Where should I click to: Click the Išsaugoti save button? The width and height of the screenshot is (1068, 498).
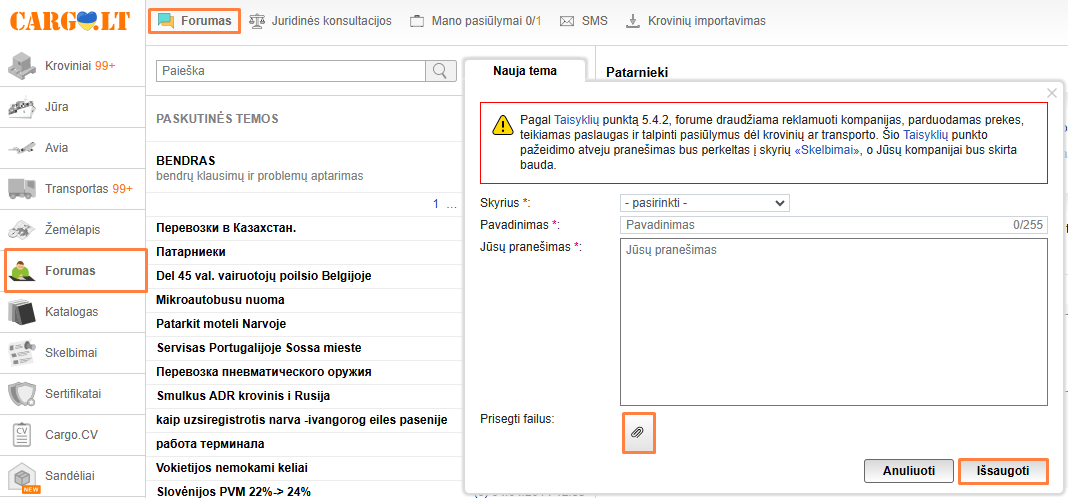coord(1003,470)
